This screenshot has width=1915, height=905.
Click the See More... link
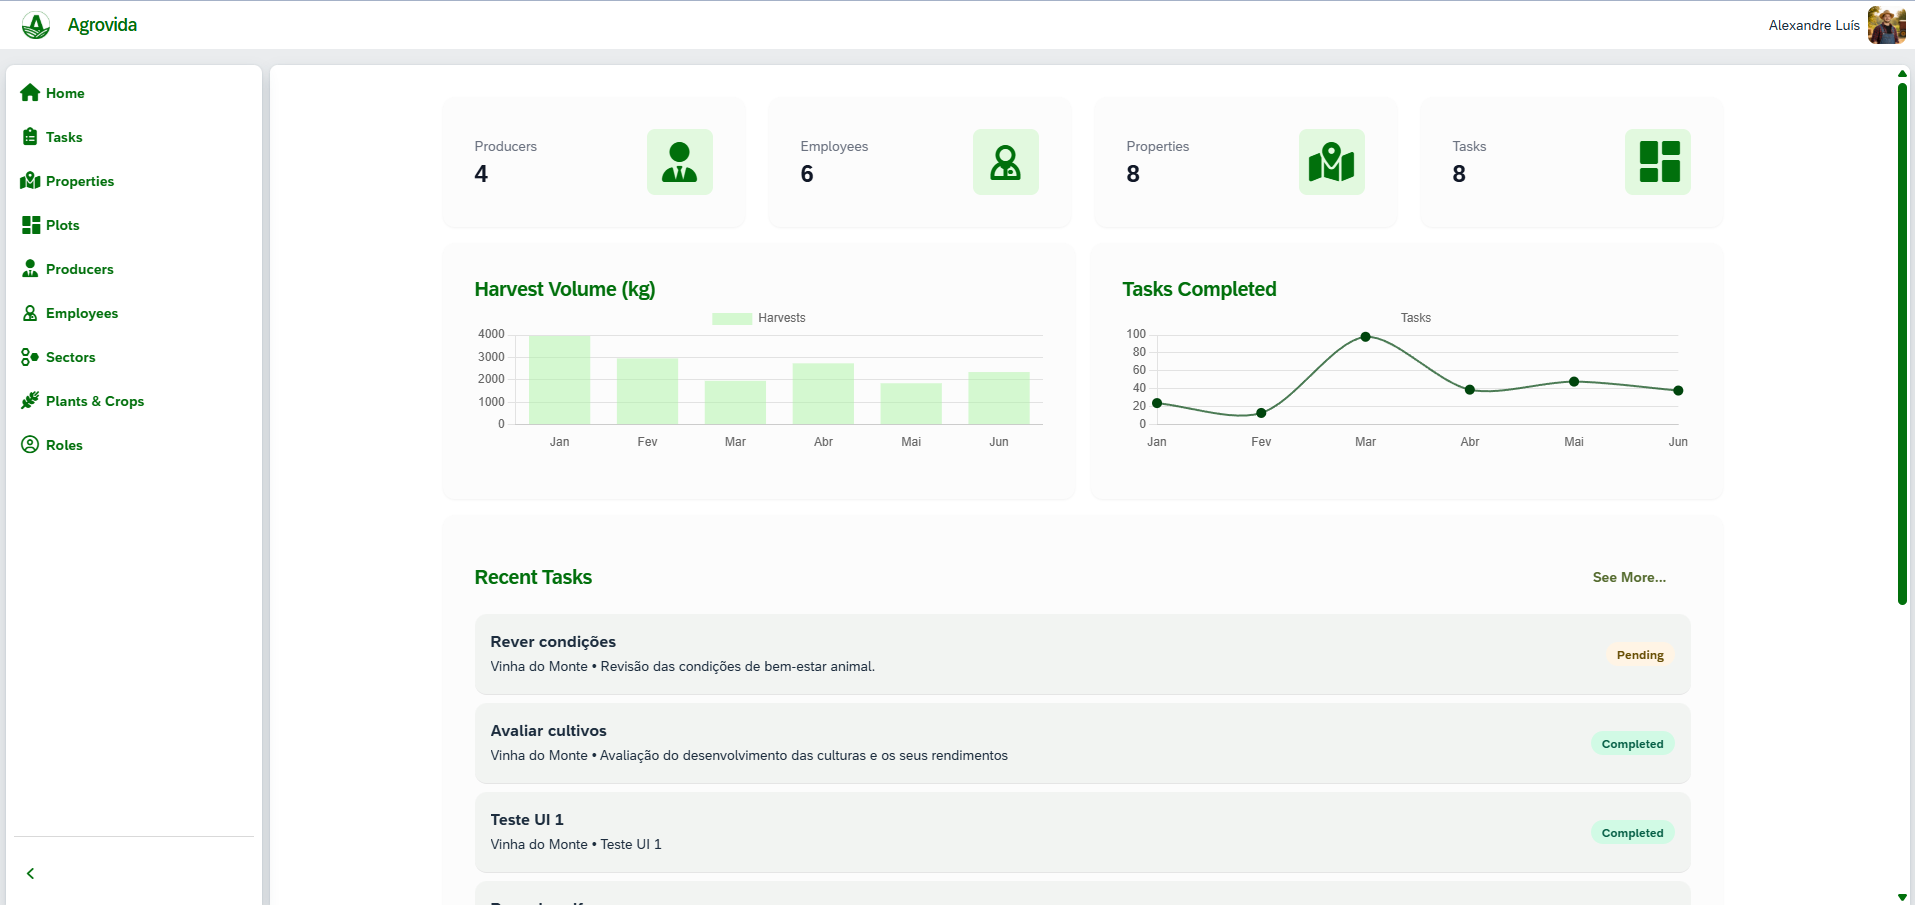coord(1629,577)
